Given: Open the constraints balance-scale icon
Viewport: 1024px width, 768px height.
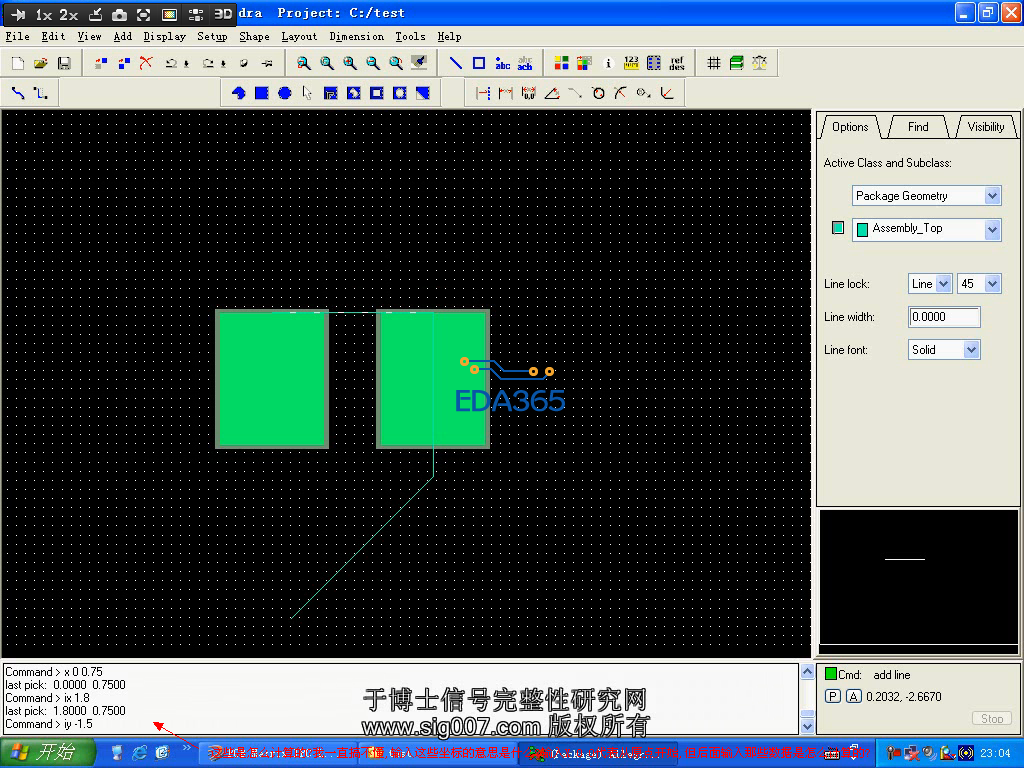Looking at the screenshot, I should (x=760, y=63).
